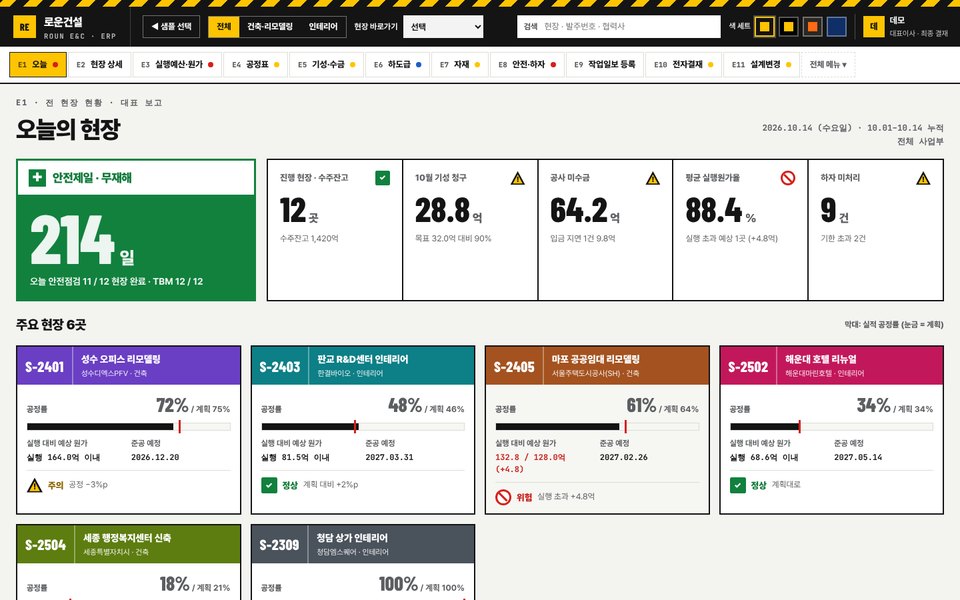
Task: Click the 주의 warning icon in S-2401
Action: (35, 486)
